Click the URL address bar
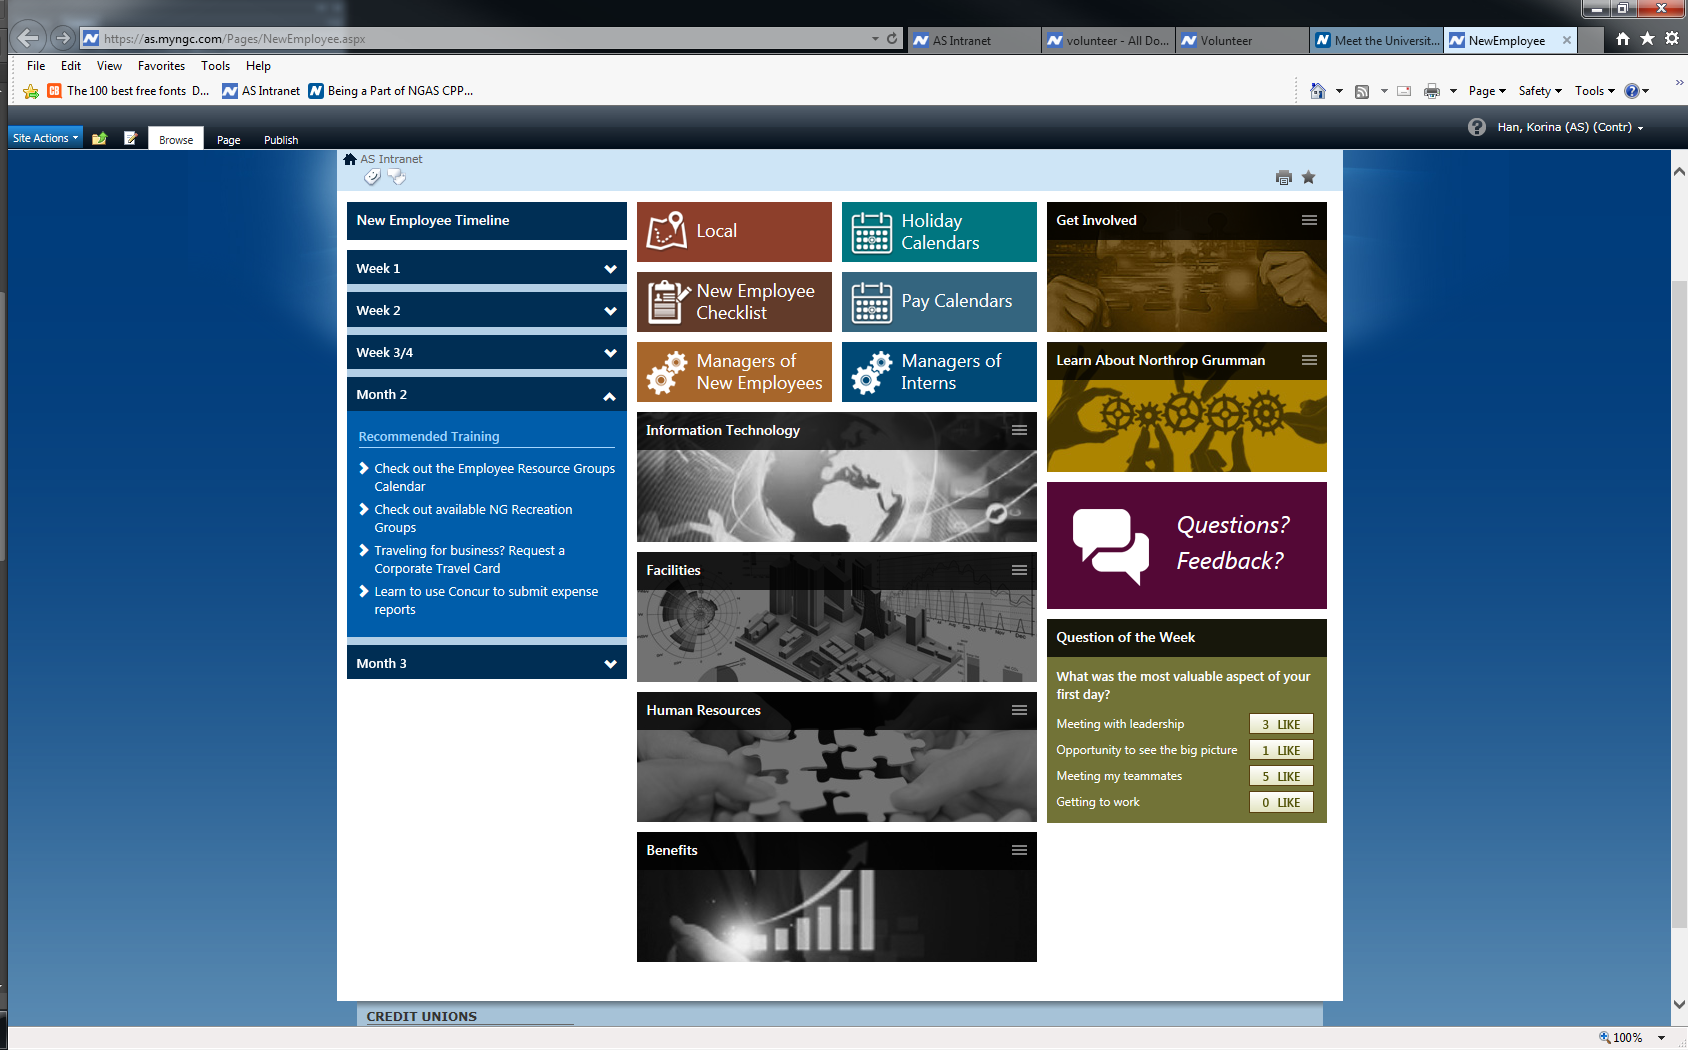This screenshot has width=1688, height=1050. 480,39
